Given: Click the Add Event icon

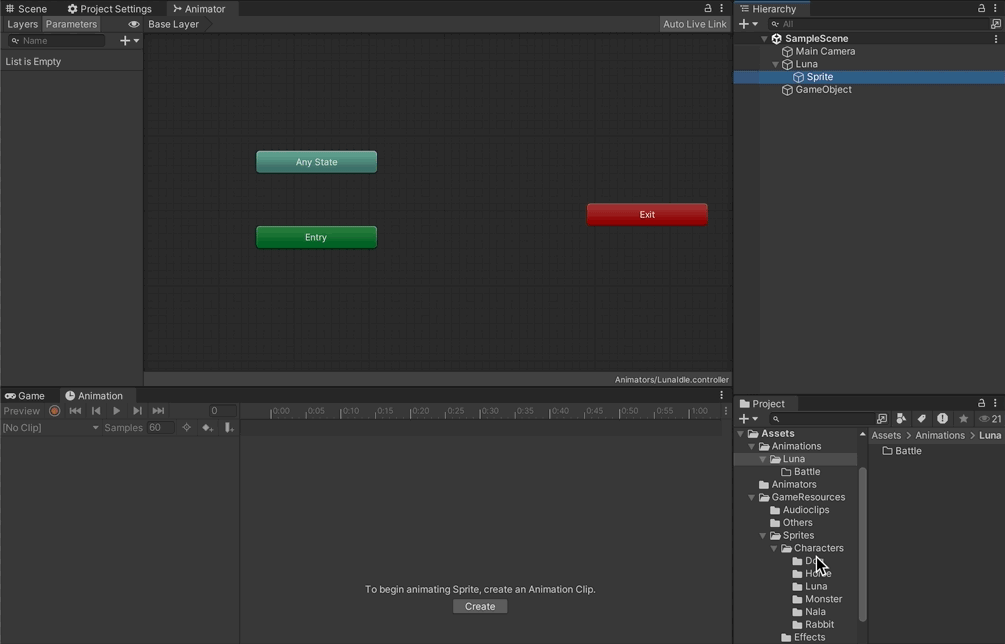Looking at the screenshot, I should coord(229,427).
